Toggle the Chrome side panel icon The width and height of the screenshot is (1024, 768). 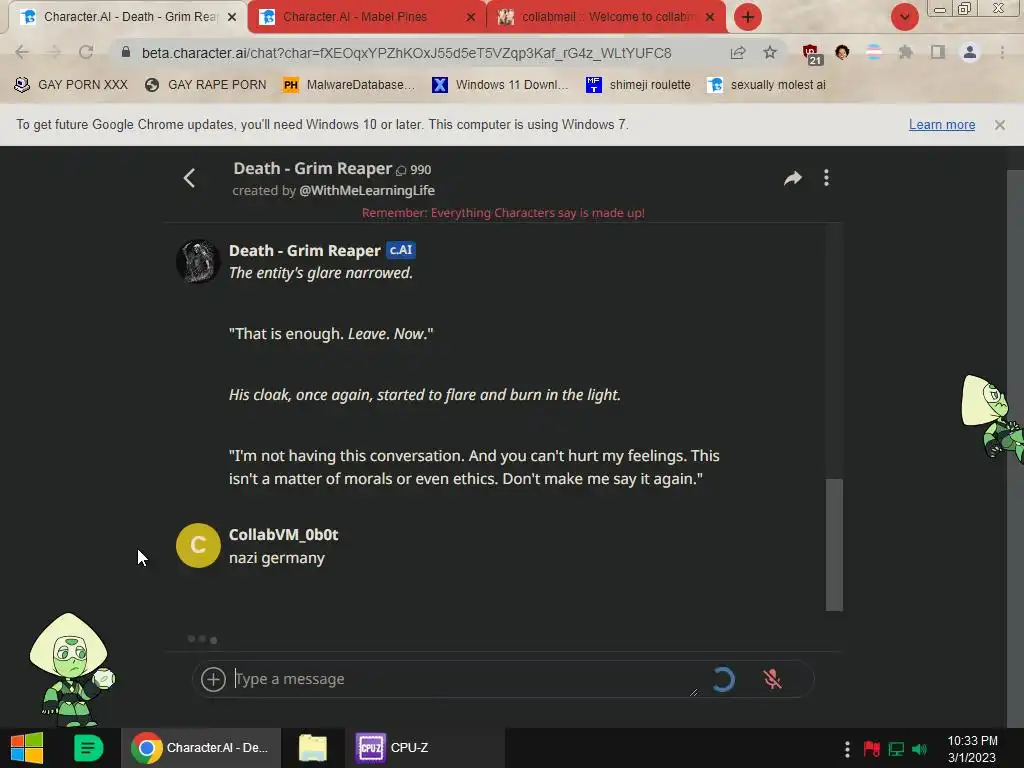938,52
